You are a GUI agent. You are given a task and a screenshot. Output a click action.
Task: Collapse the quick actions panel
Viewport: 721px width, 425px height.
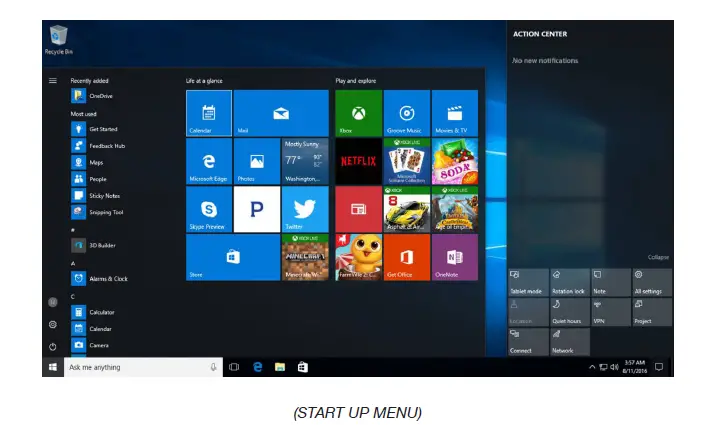pos(658,257)
